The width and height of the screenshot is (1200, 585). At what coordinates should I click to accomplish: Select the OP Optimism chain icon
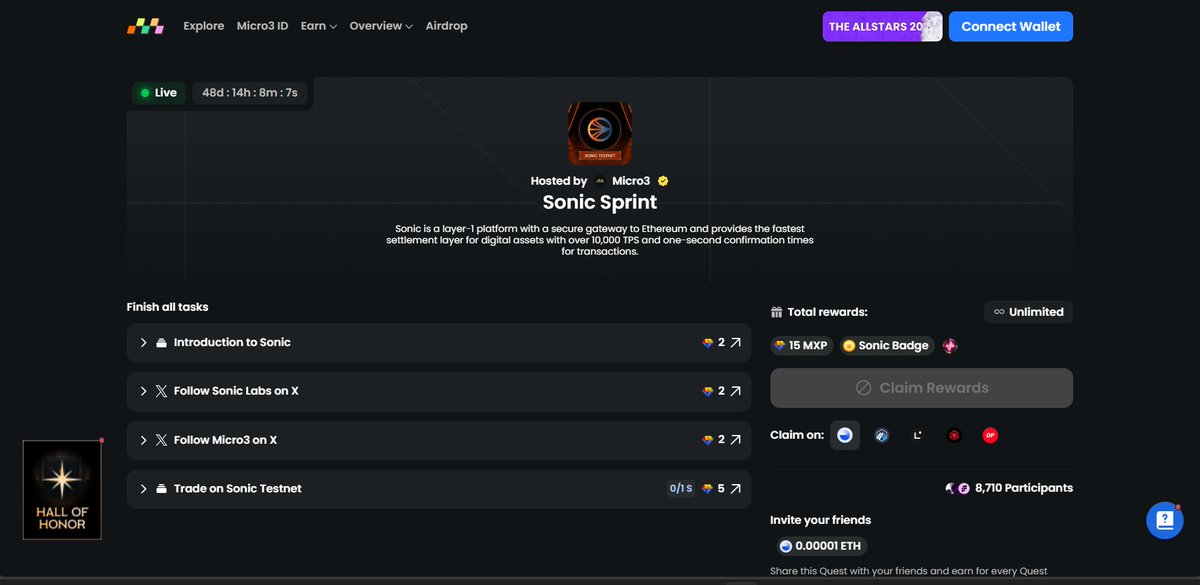(990, 436)
